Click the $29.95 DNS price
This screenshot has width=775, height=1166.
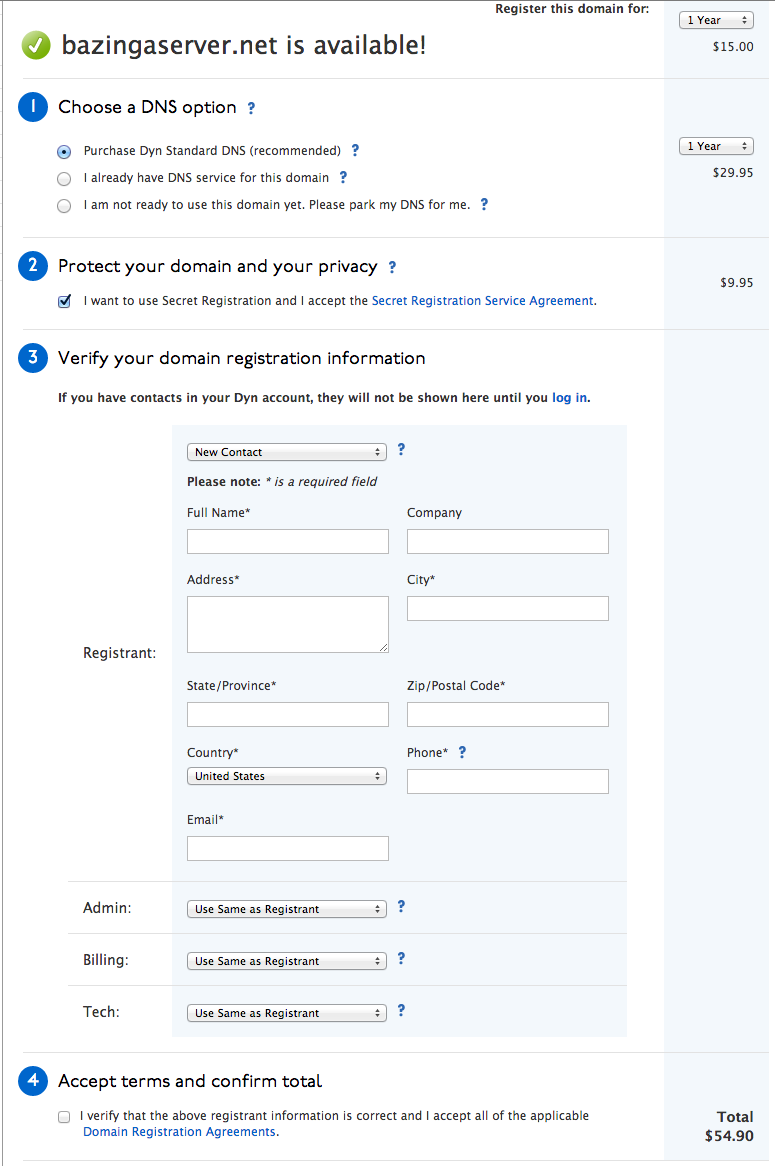tap(733, 173)
